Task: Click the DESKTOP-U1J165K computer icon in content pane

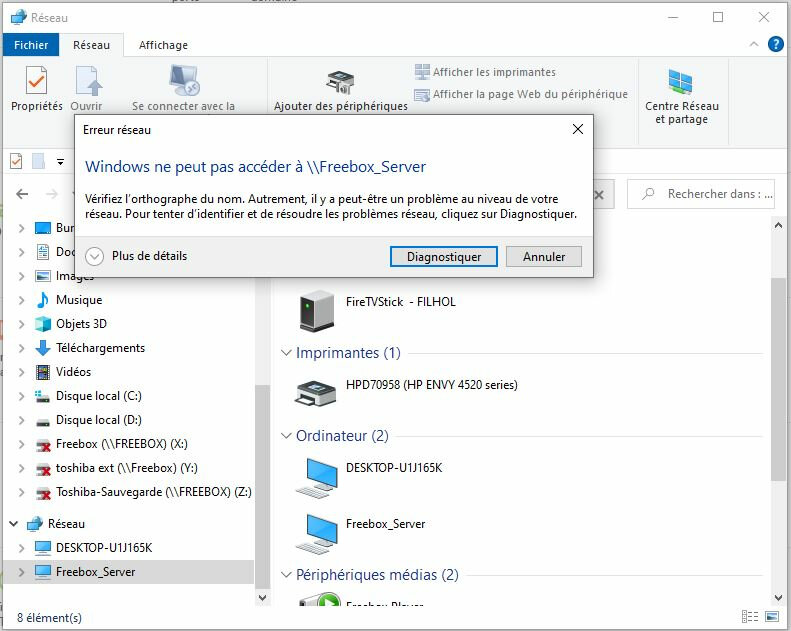Action: coord(317,477)
